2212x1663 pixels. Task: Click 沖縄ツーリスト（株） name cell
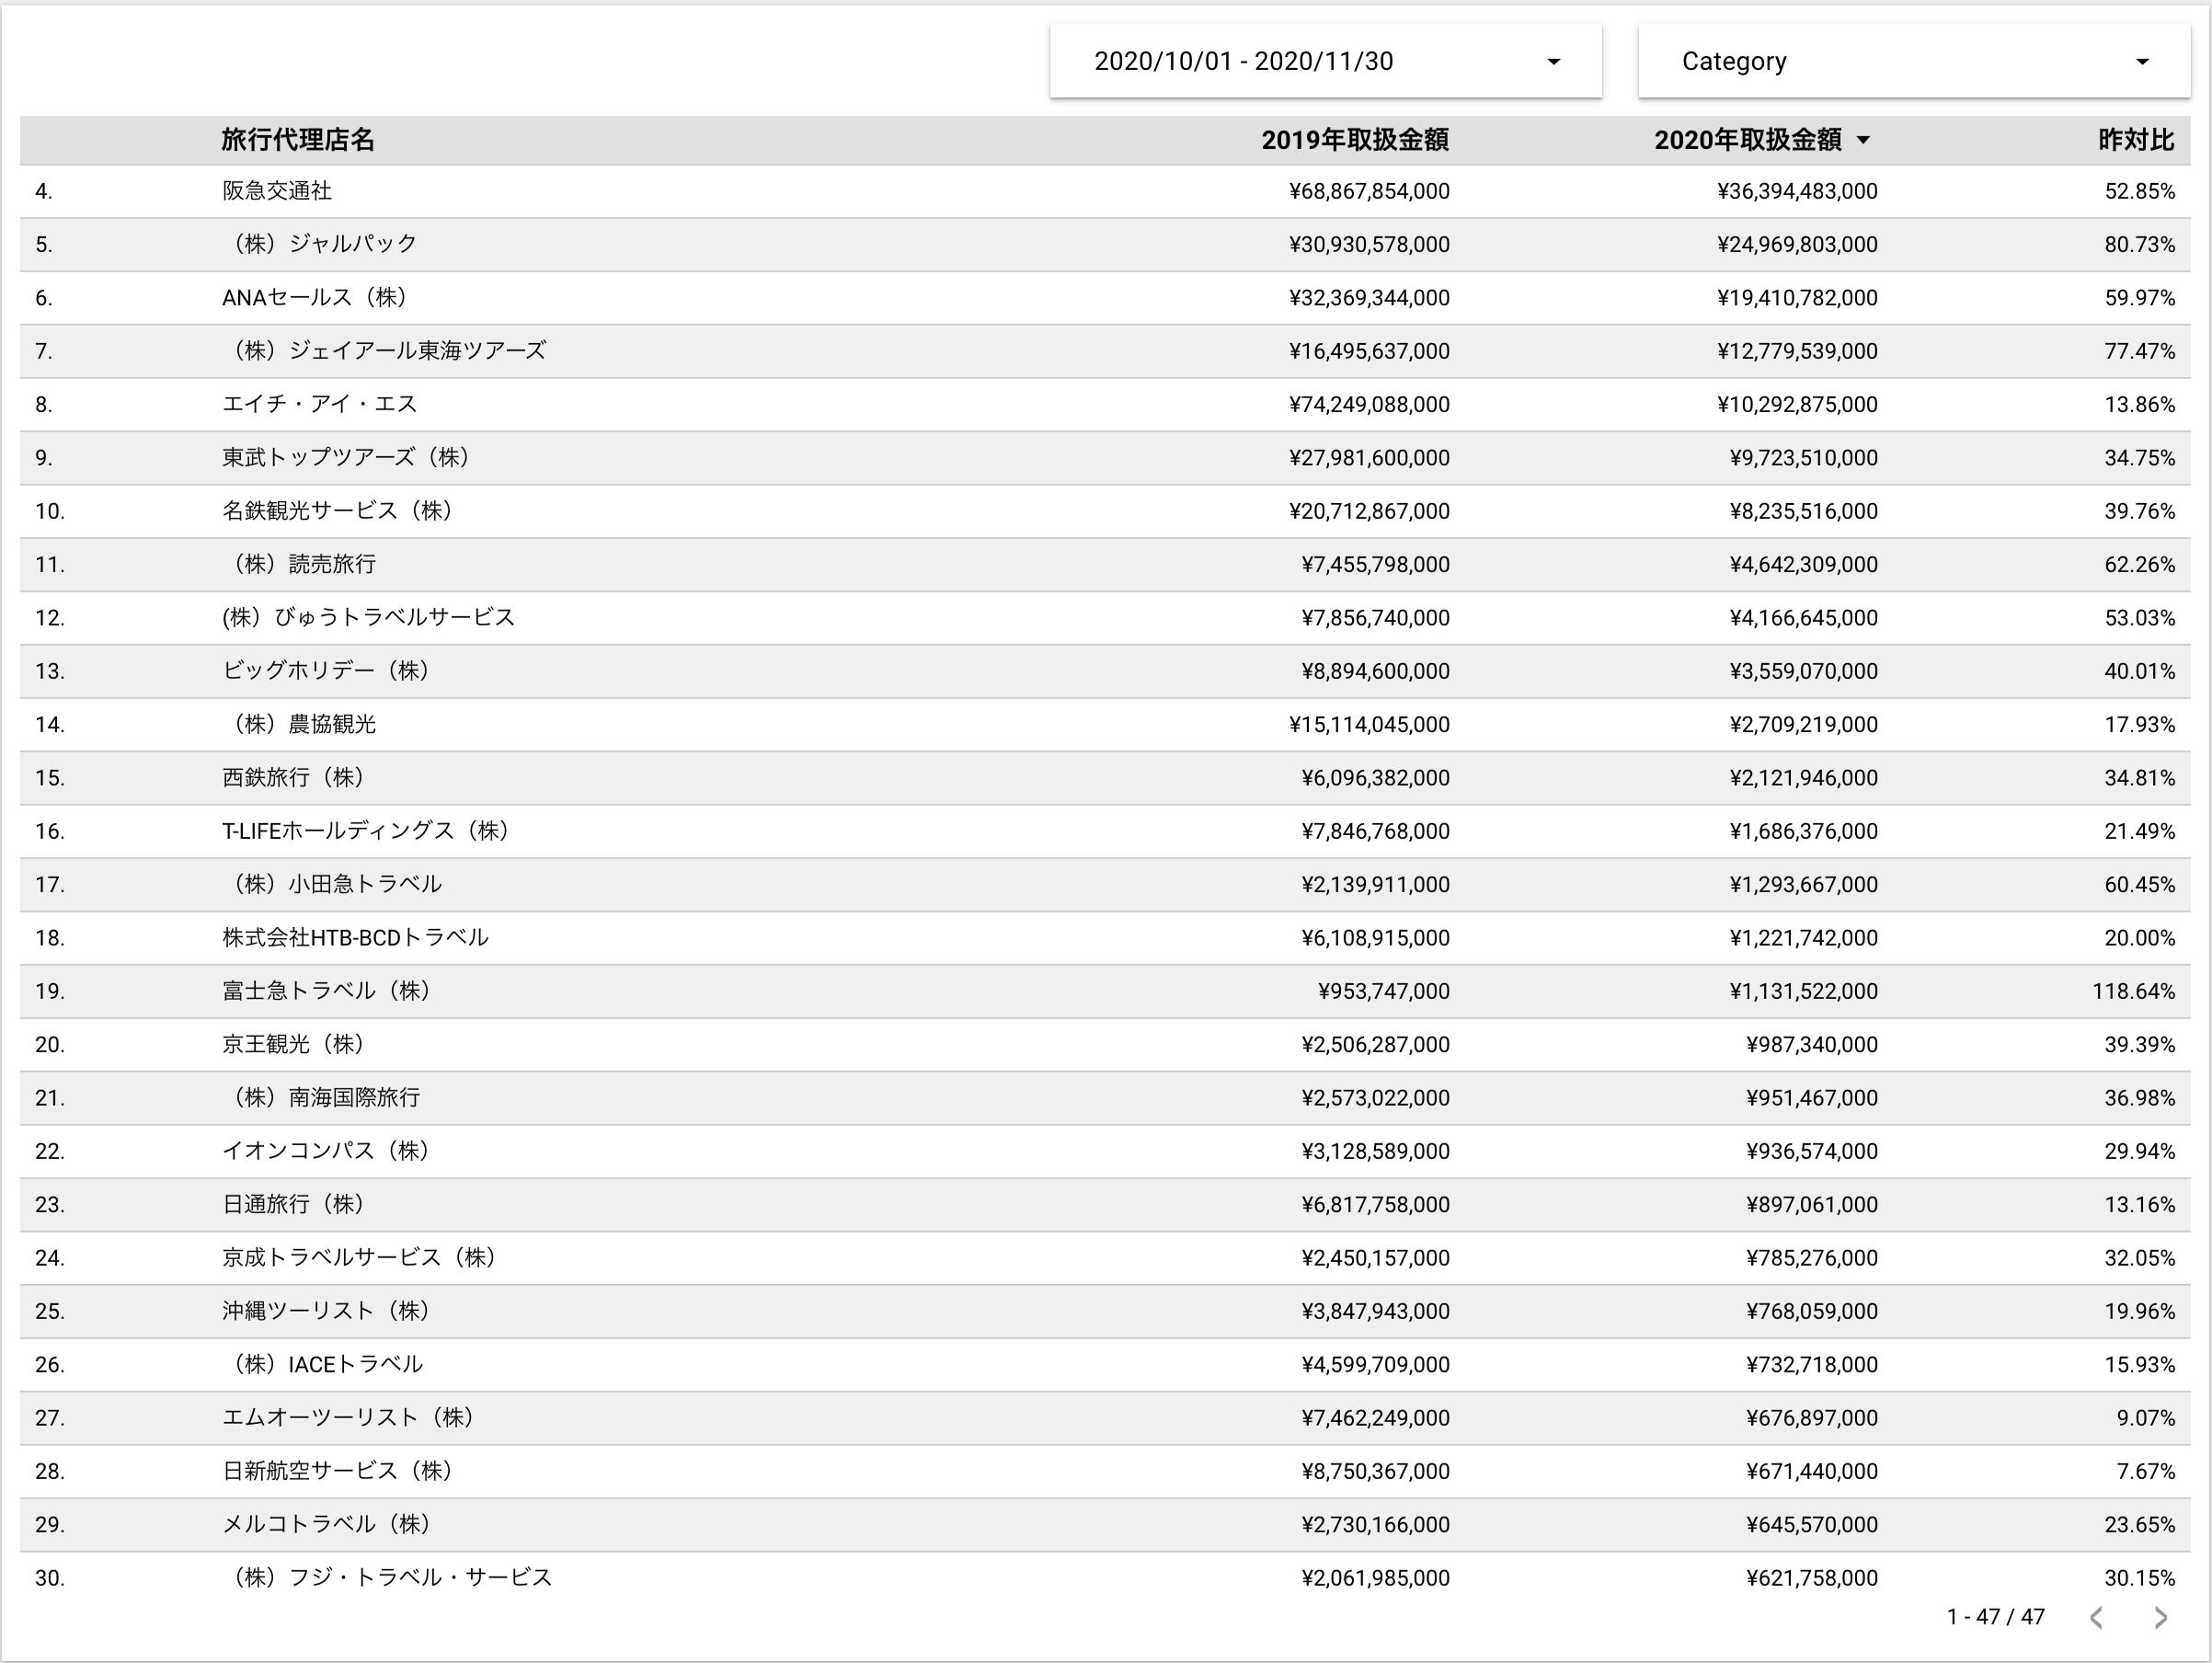point(327,1311)
